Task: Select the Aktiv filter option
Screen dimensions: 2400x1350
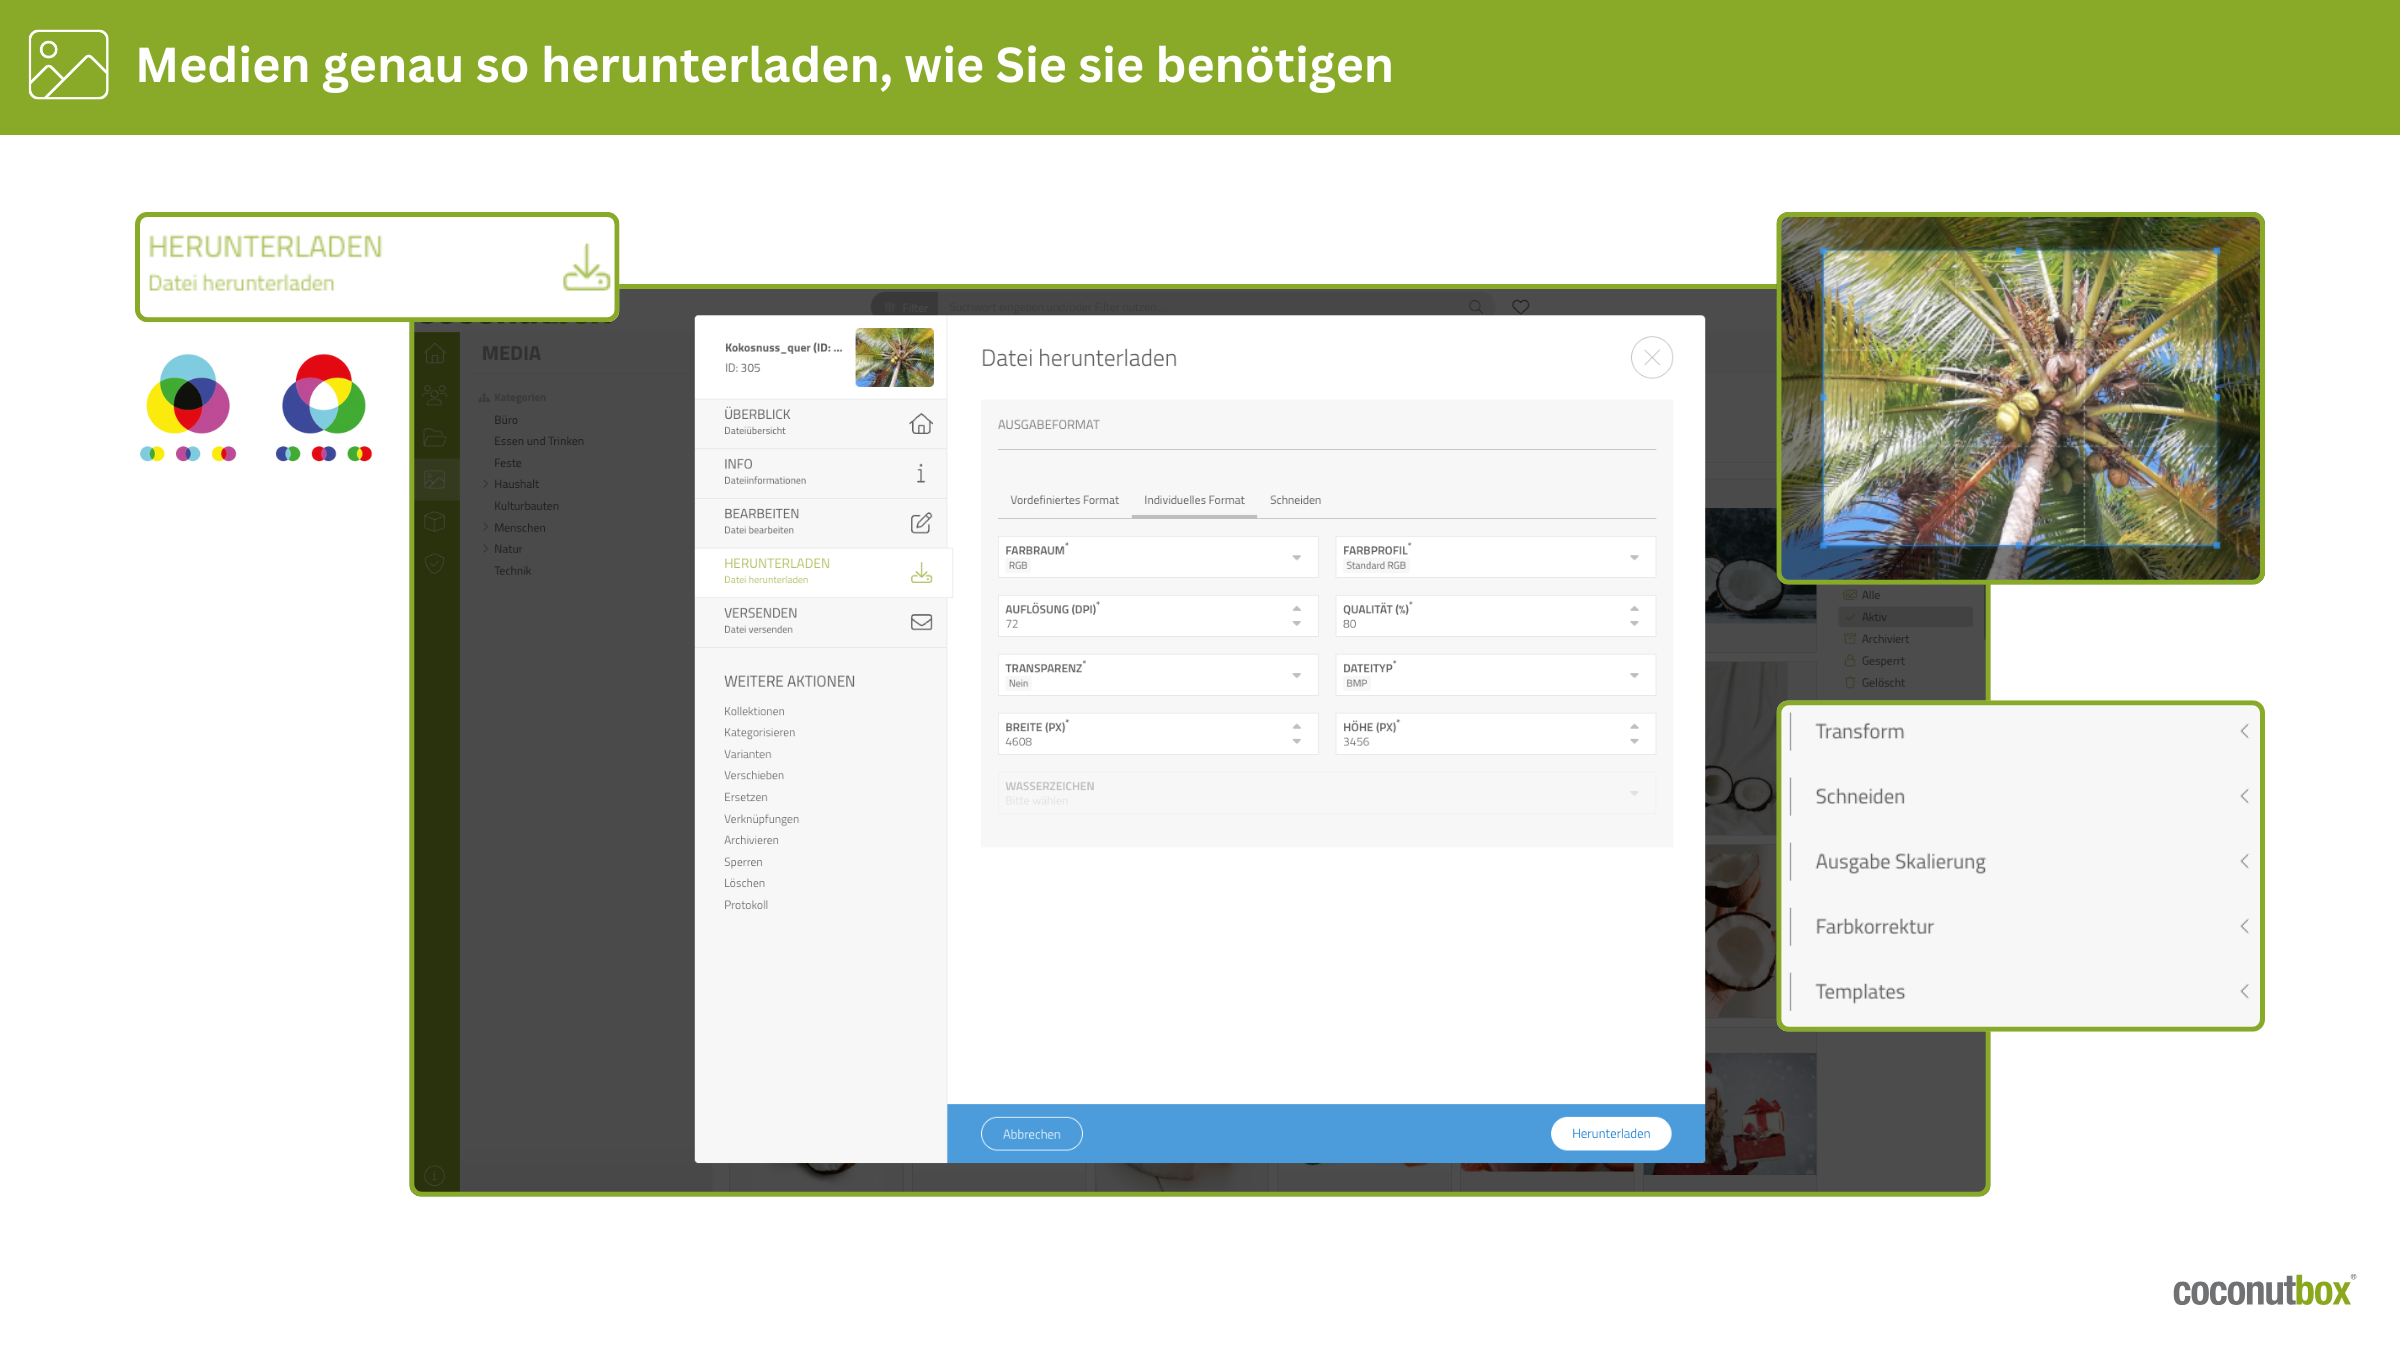Action: point(1875,616)
